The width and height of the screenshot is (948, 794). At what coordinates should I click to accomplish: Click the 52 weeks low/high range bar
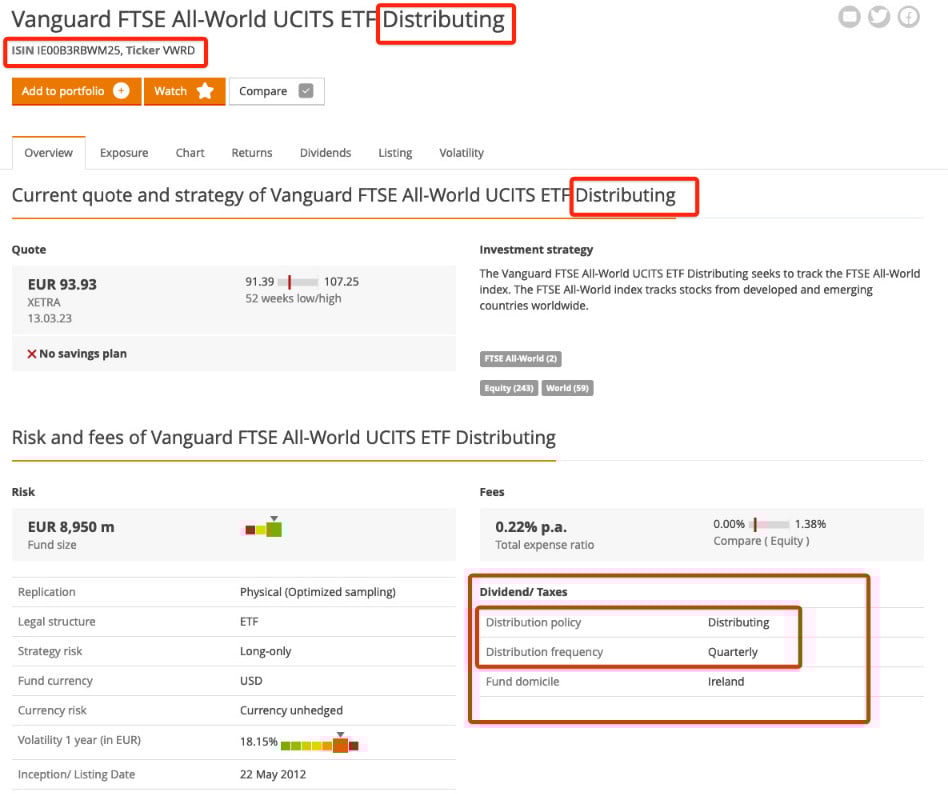299,283
